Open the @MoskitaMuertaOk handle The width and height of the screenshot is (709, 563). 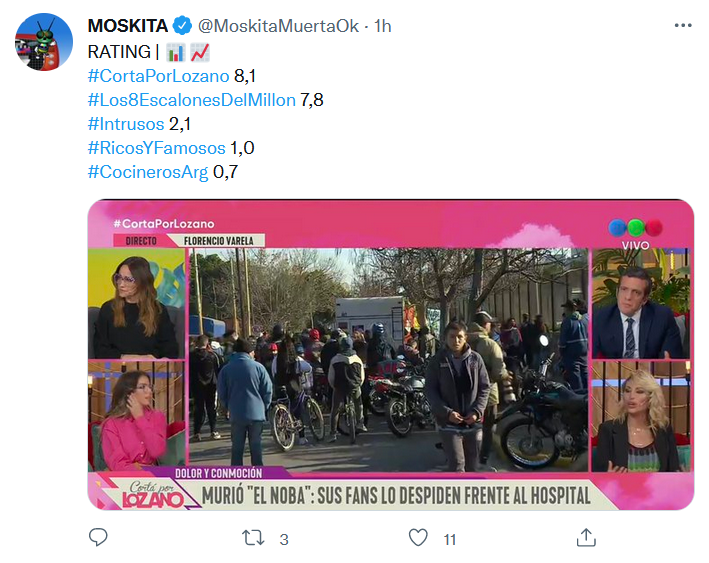tap(279, 26)
